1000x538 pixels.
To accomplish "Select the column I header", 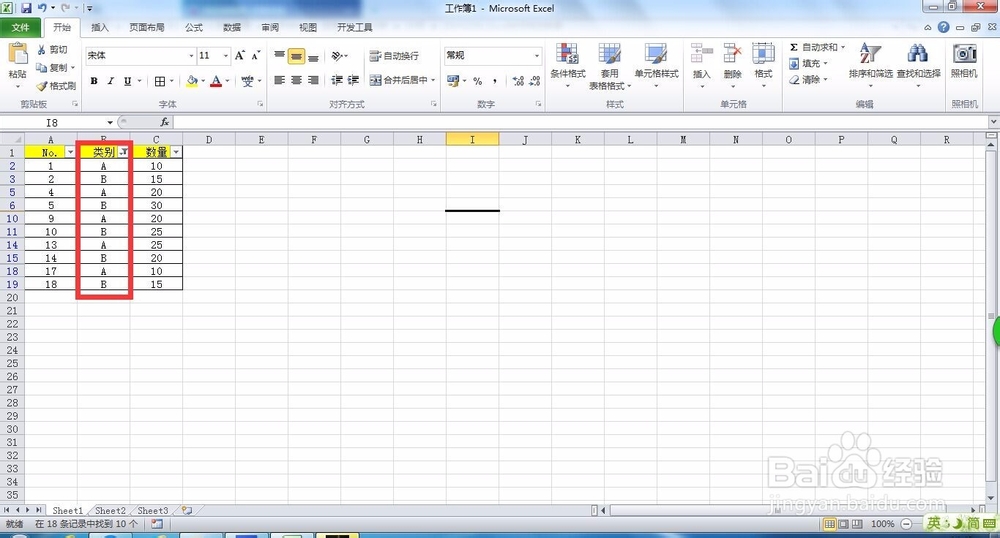I will click(472, 140).
